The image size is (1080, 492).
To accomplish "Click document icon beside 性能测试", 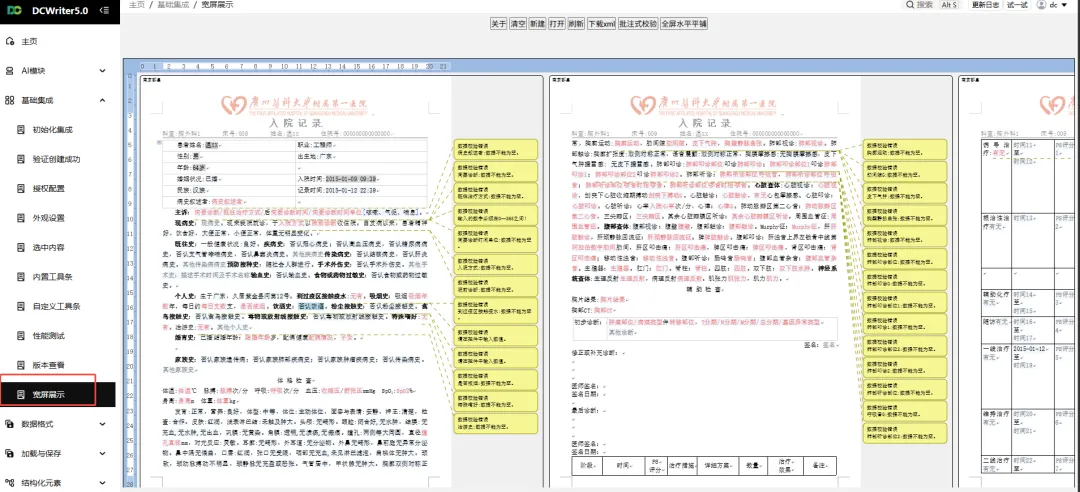I will pyautogui.click(x=21, y=336).
